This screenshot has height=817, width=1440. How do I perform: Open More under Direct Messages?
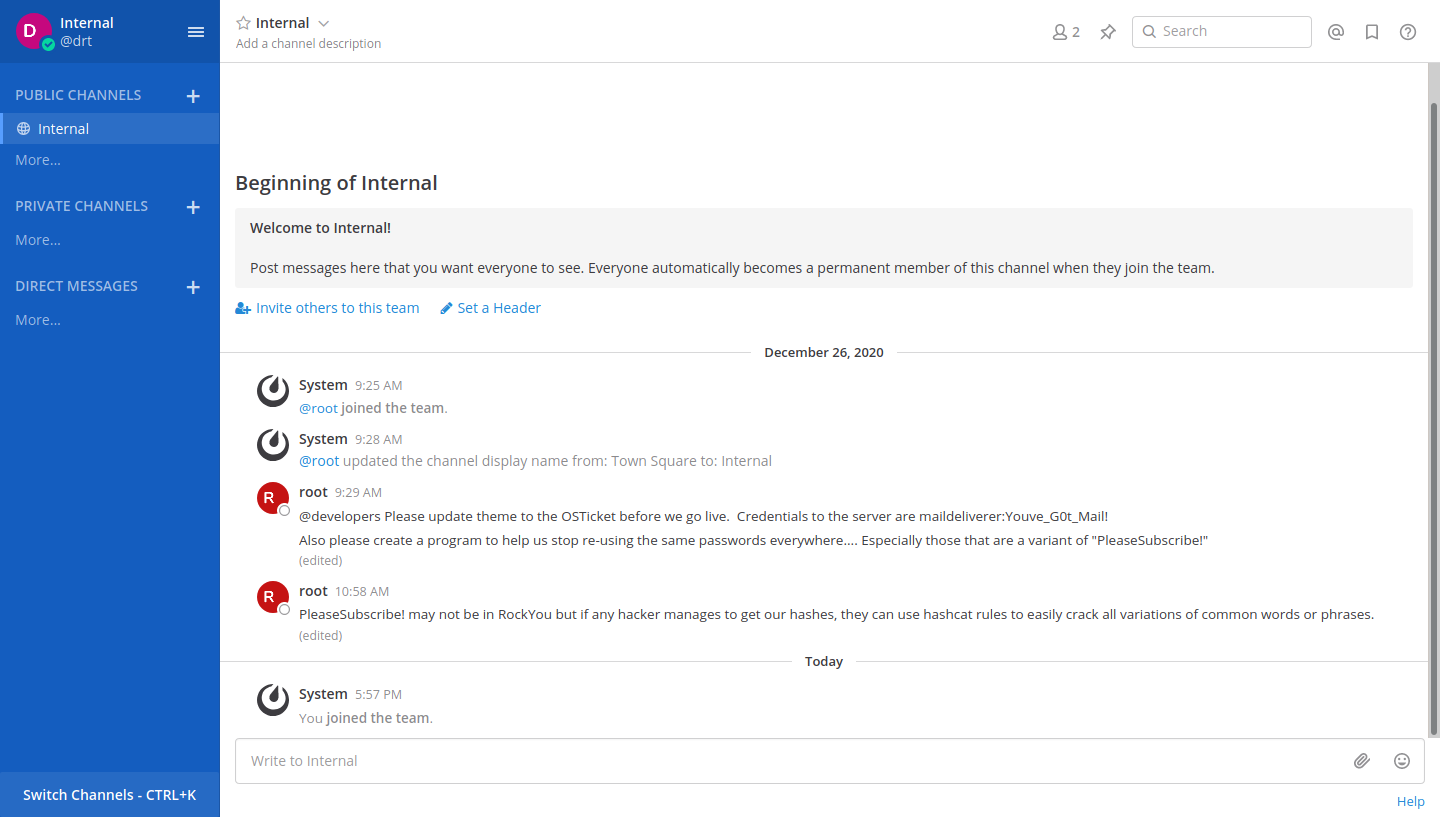(x=38, y=320)
